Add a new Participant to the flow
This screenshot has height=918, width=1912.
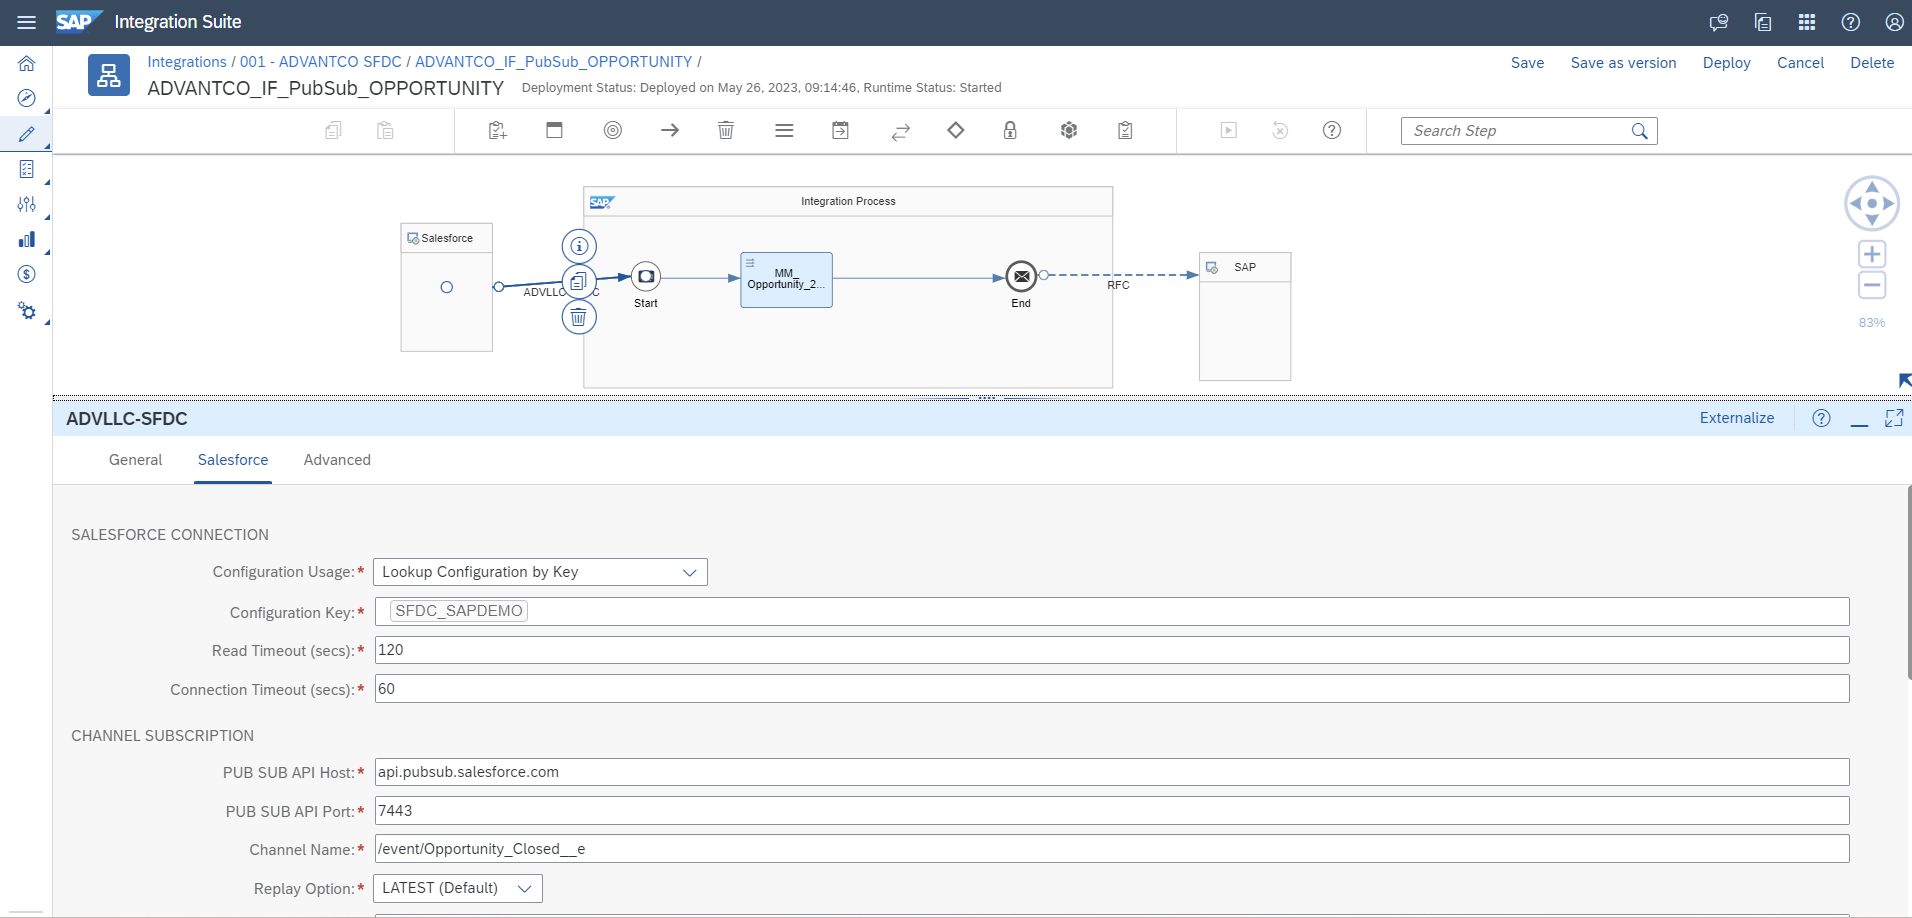tap(496, 130)
